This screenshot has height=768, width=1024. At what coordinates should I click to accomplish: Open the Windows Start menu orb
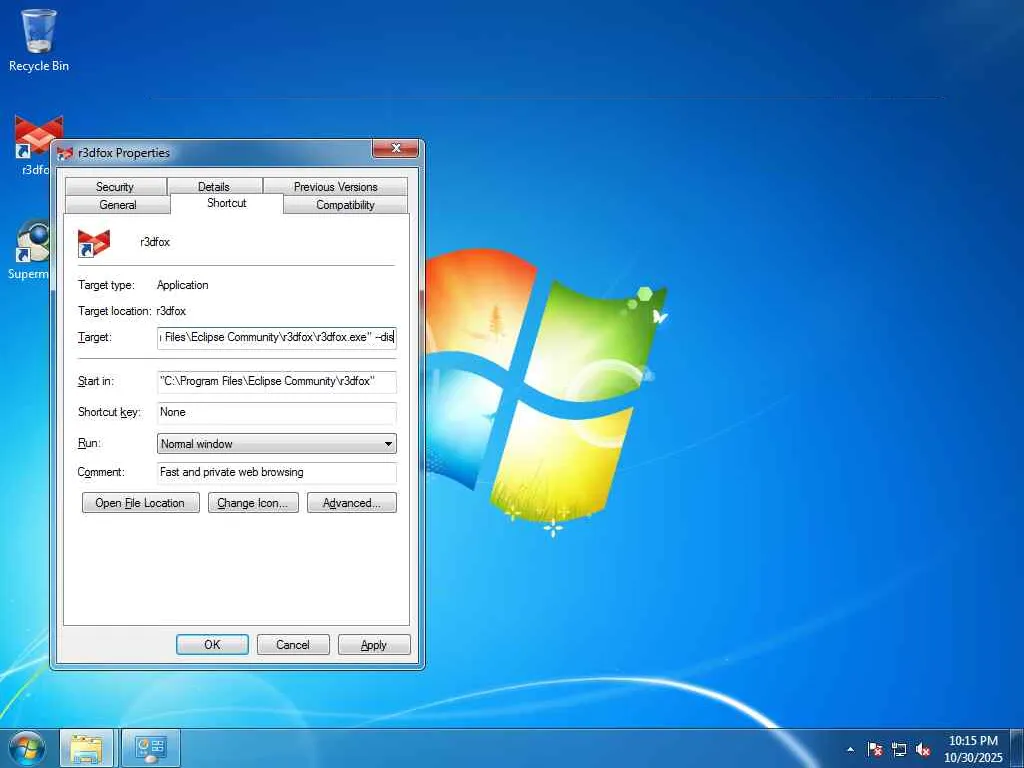pyautogui.click(x=27, y=748)
